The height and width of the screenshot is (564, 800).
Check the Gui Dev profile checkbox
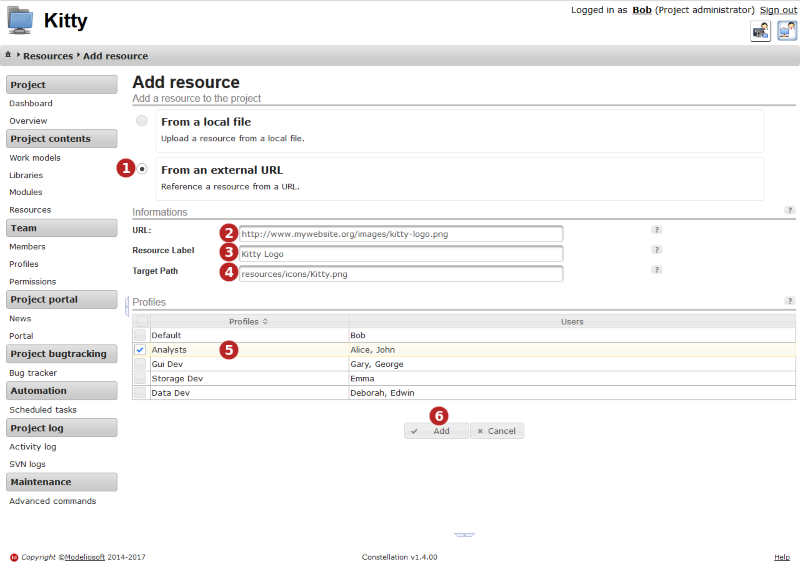pos(140,364)
